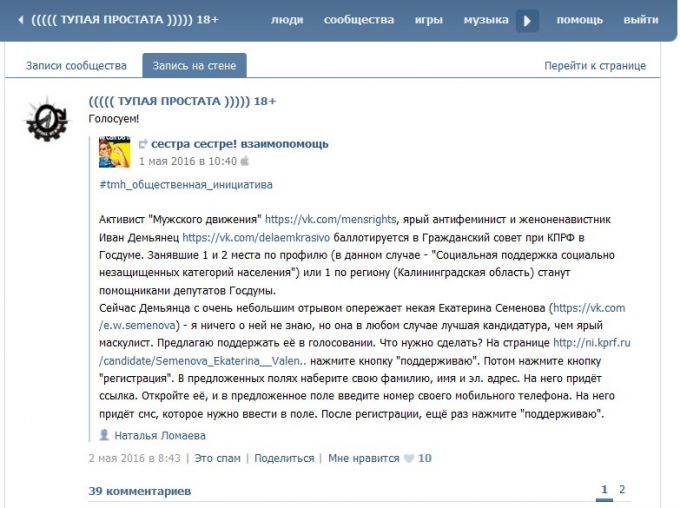Select the Запись на стене tab
The height and width of the screenshot is (508, 680).
194,66
